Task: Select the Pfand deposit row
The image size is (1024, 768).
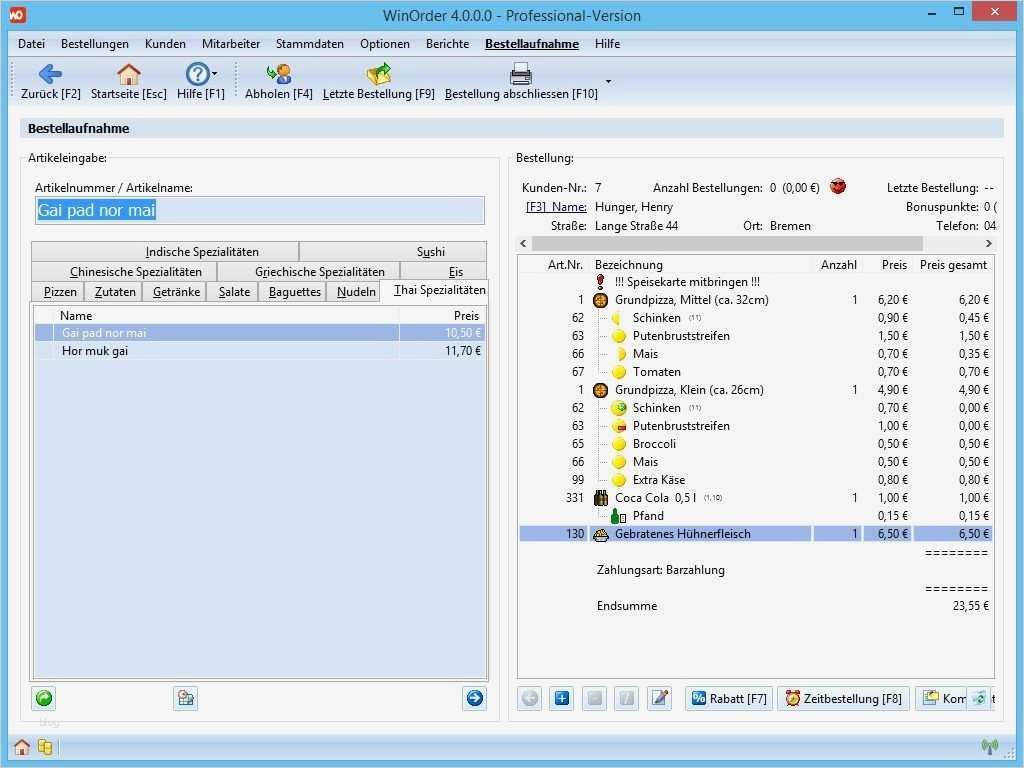Action: [x=756, y=516]
